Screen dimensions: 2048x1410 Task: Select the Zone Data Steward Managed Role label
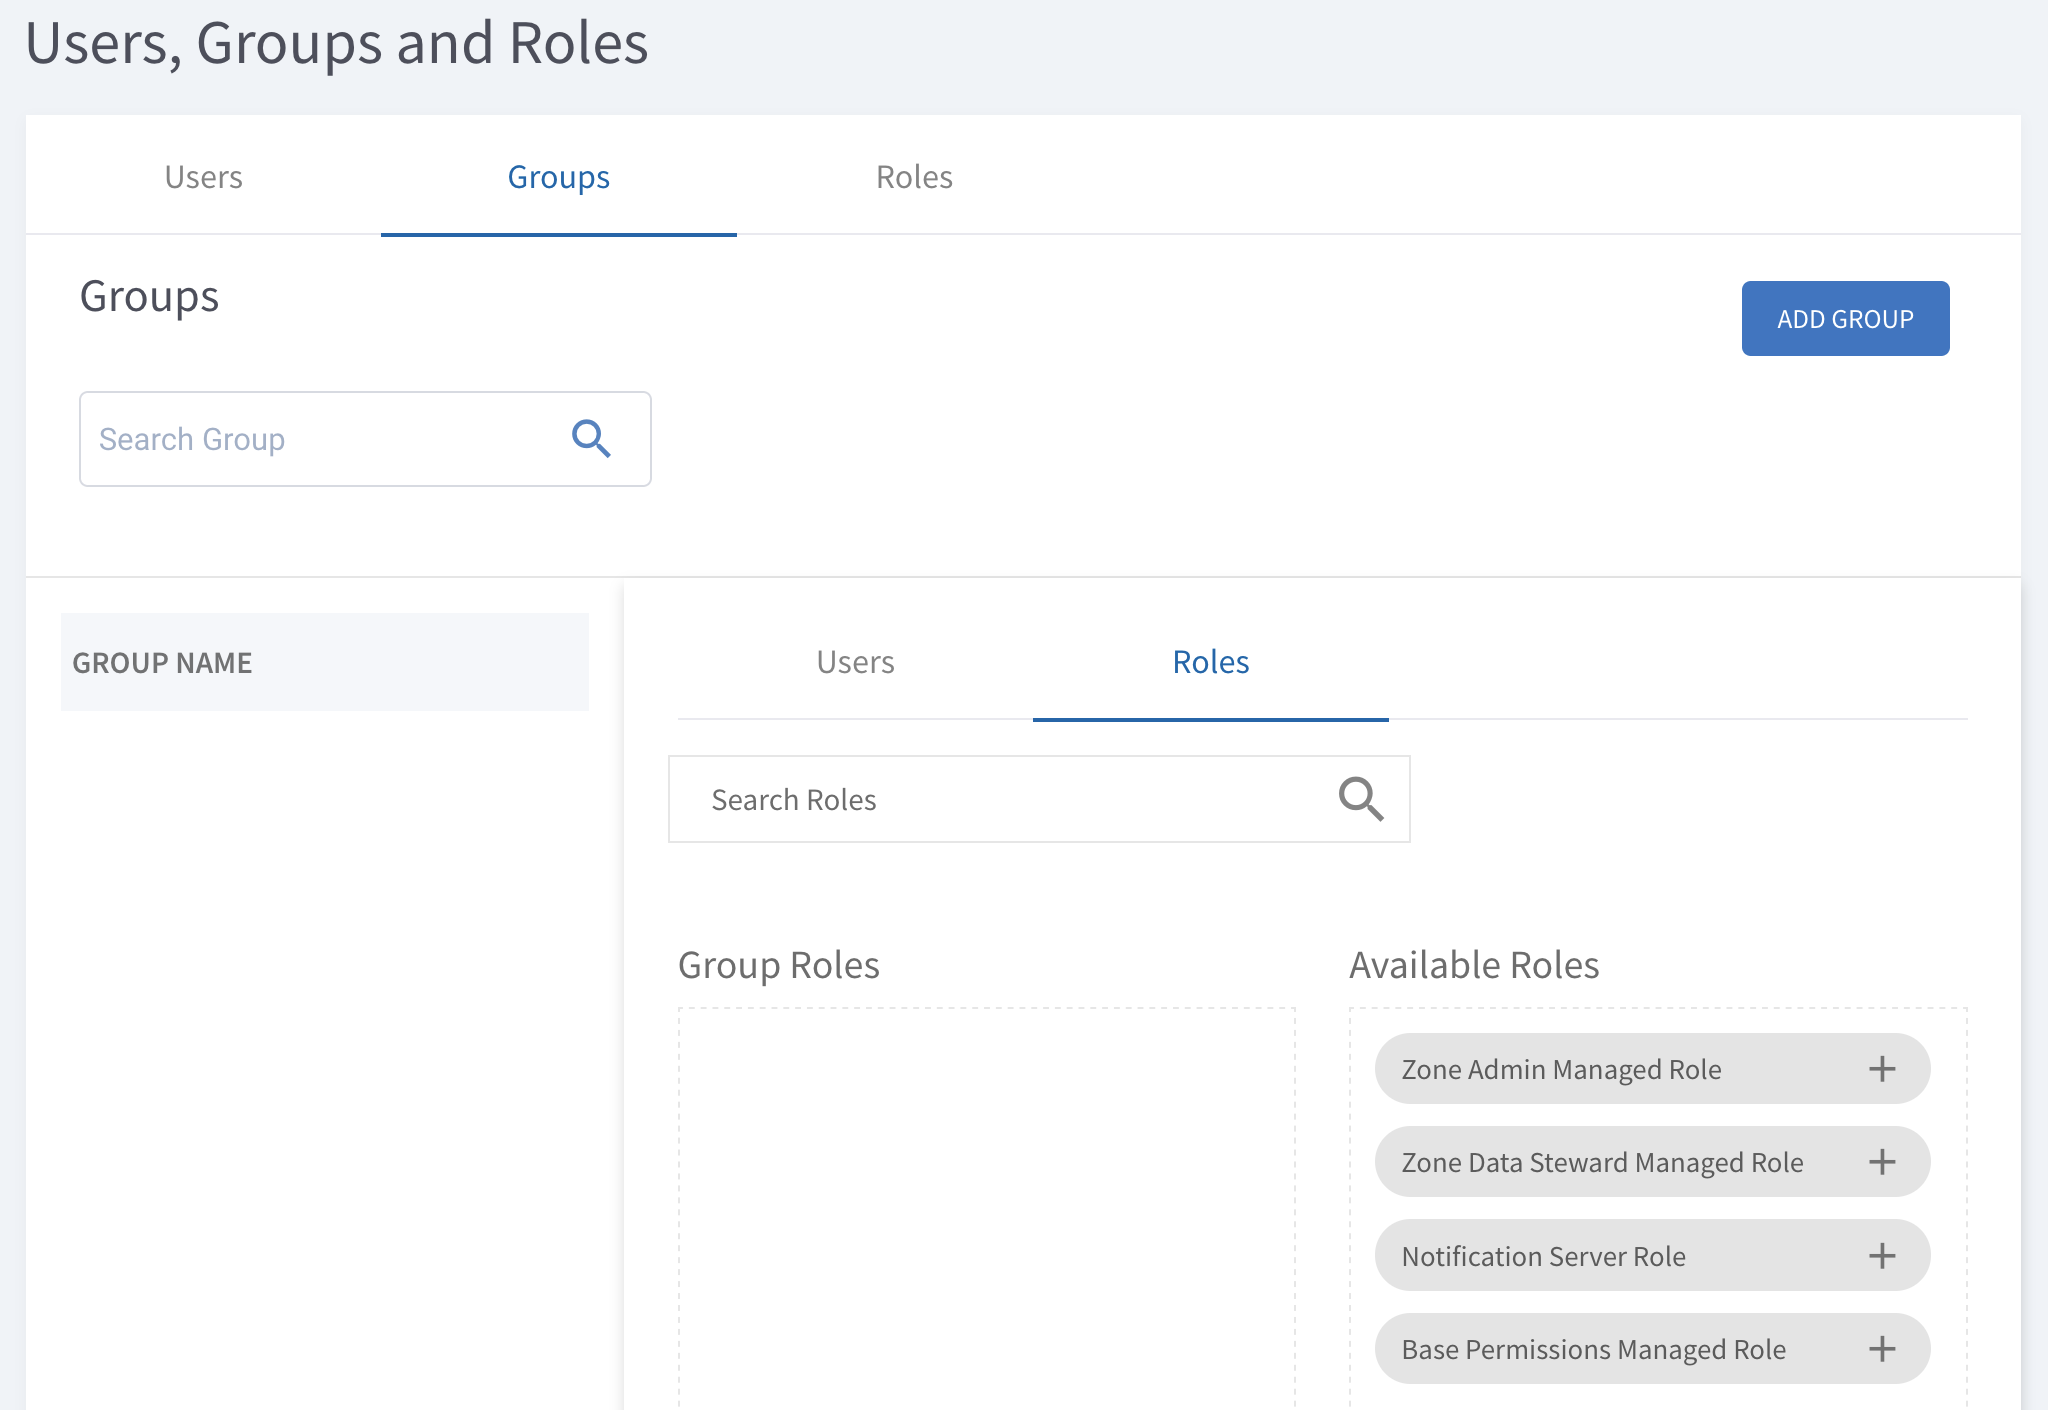(x=1602, y=1163)
